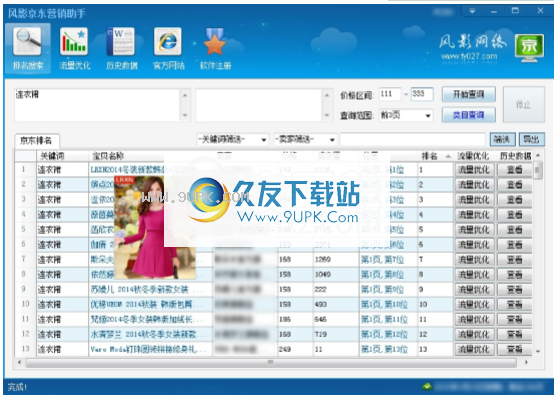This screenshot has width=555, height=400.
Task: Click the 导出 export button
Action: click(x=531, y=139)
